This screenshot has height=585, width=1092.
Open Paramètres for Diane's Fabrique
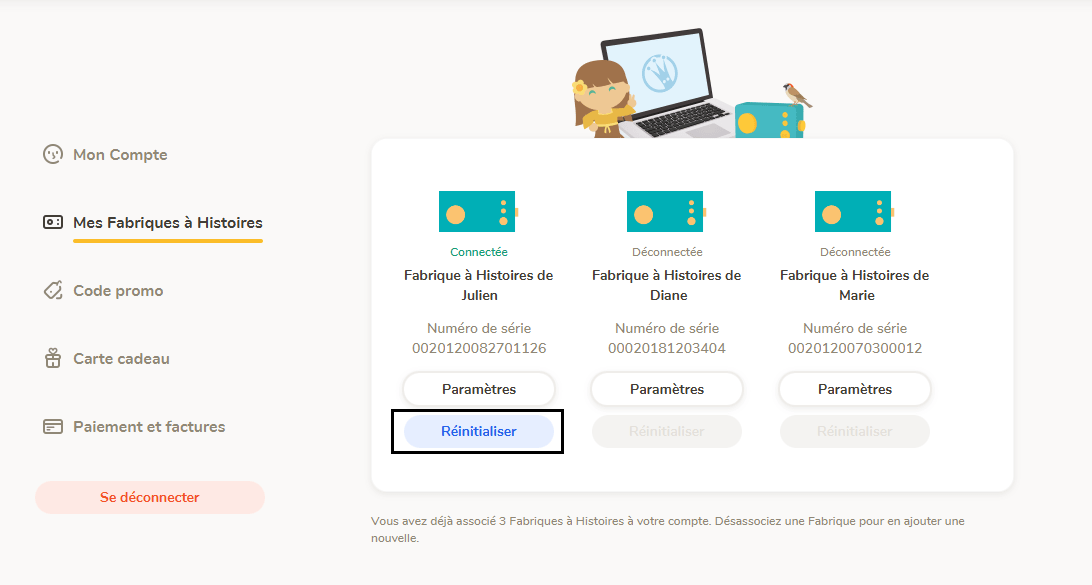(667, 389)
